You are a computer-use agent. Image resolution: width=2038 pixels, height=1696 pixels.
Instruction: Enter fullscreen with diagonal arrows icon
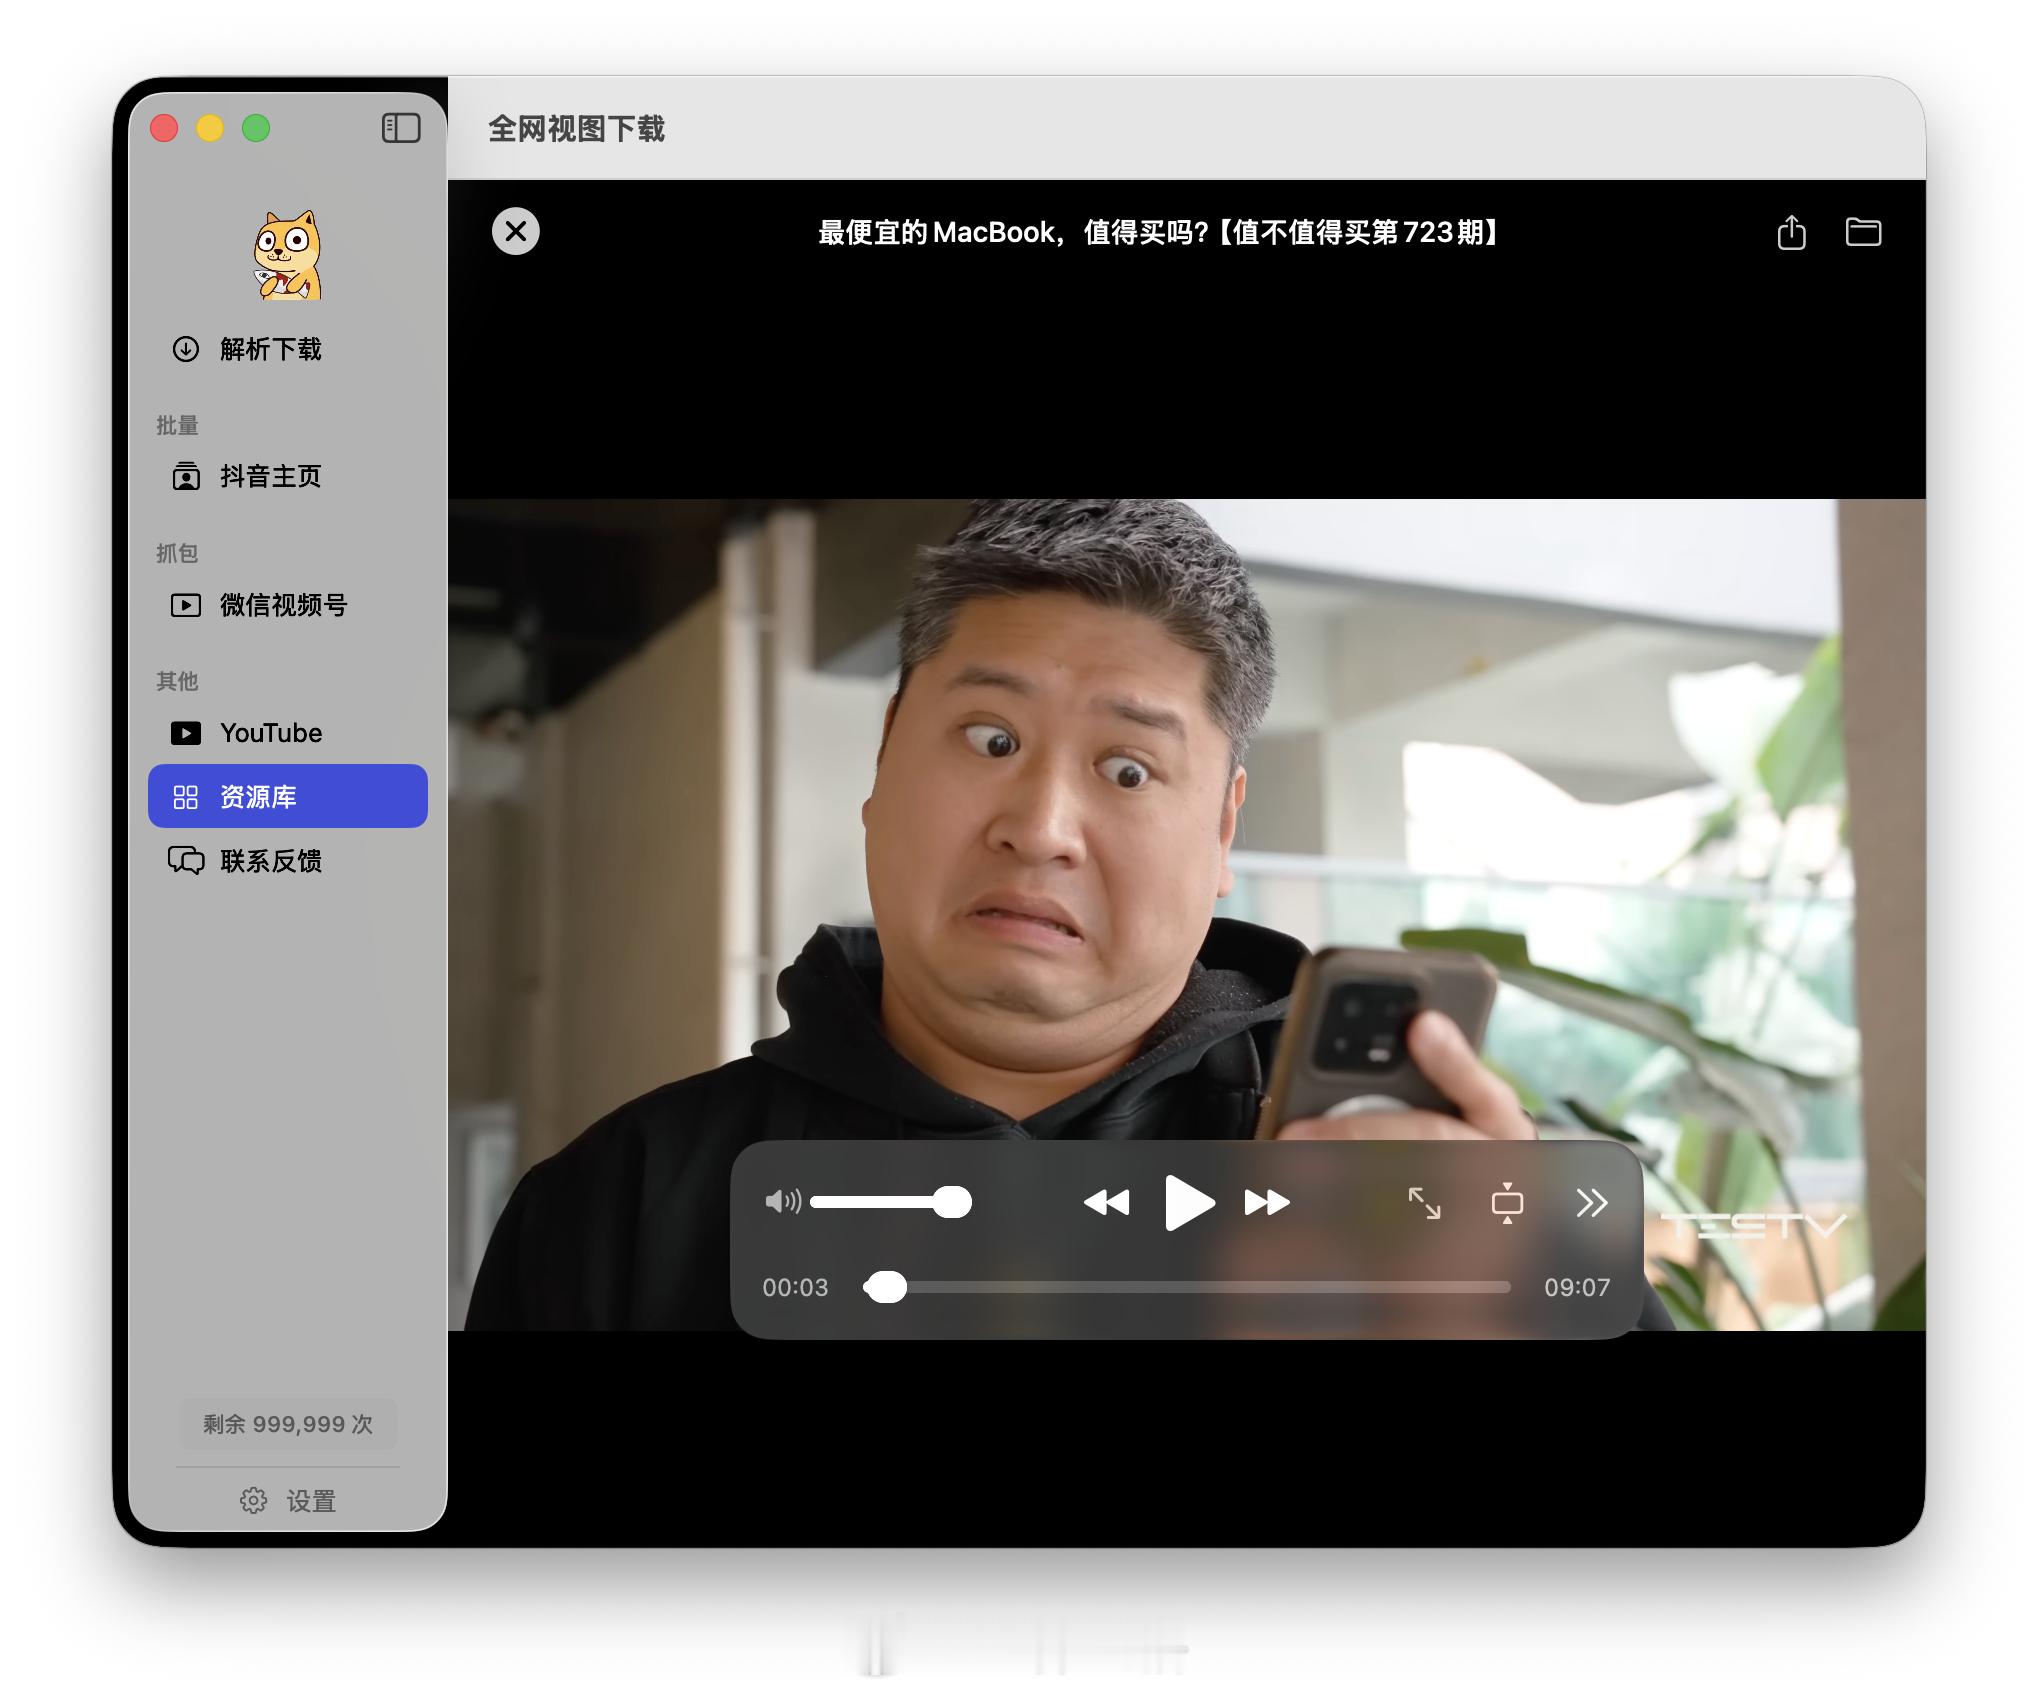pyautogui.click(x=1424, y=1202)
